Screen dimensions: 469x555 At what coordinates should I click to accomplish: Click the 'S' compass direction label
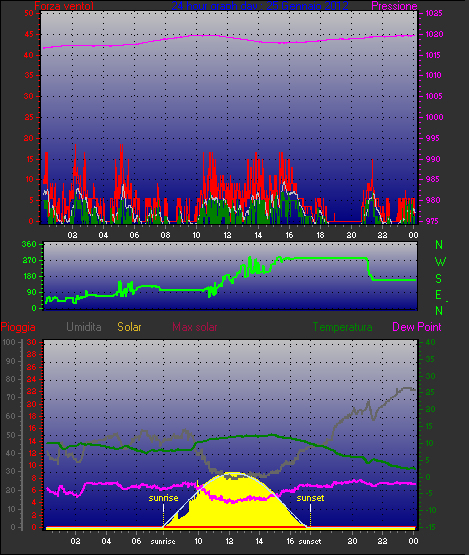tap(438, 279)
